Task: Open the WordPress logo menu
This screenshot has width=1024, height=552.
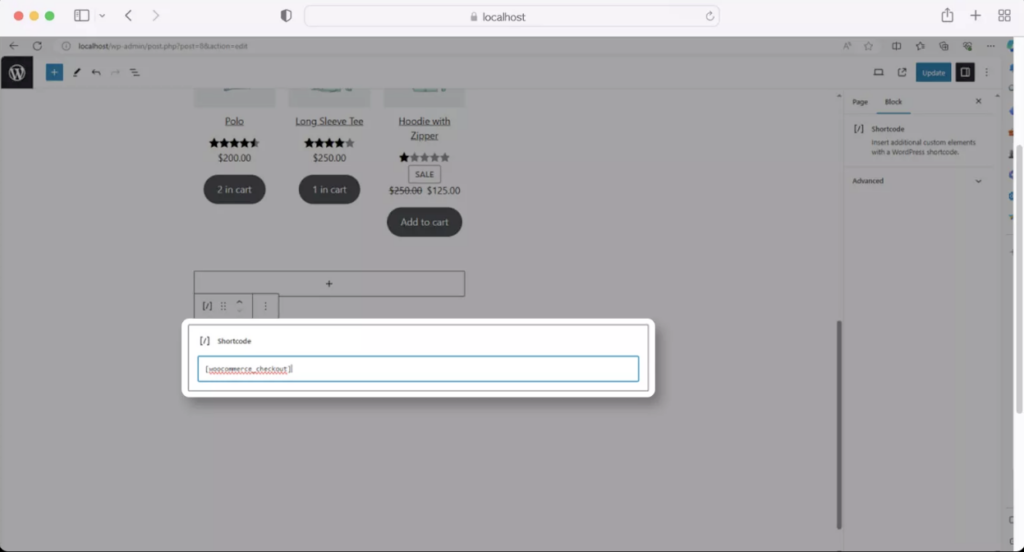Action: (x=17, y=73)
